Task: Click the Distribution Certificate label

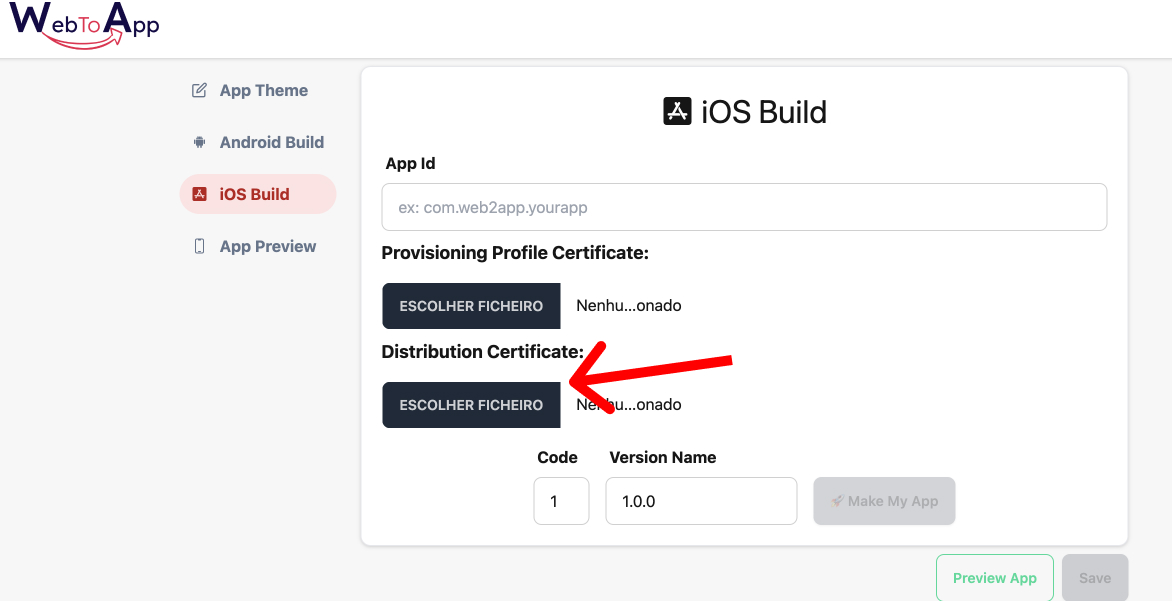Action: [483, 351]
